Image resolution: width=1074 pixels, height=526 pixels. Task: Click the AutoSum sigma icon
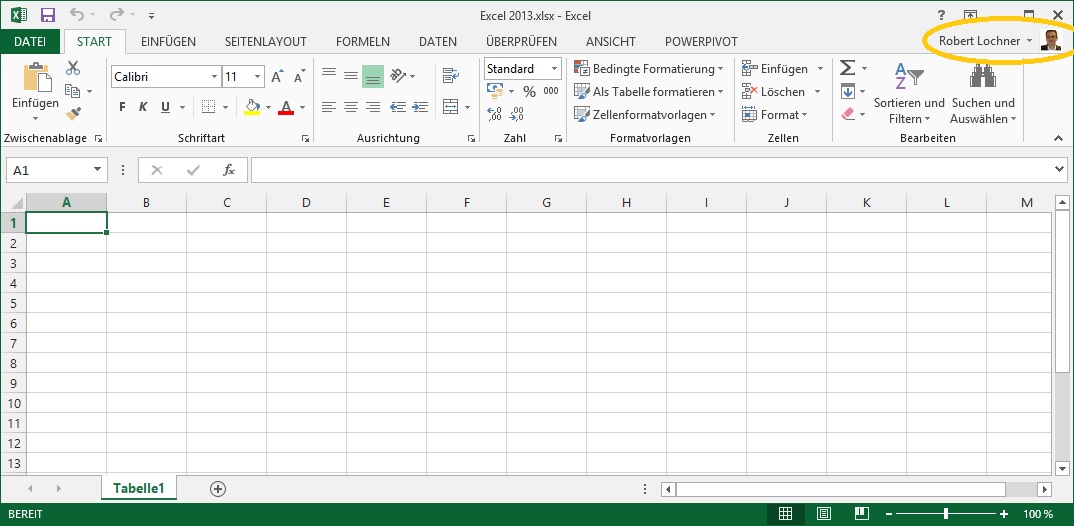(x=847, y=68)
